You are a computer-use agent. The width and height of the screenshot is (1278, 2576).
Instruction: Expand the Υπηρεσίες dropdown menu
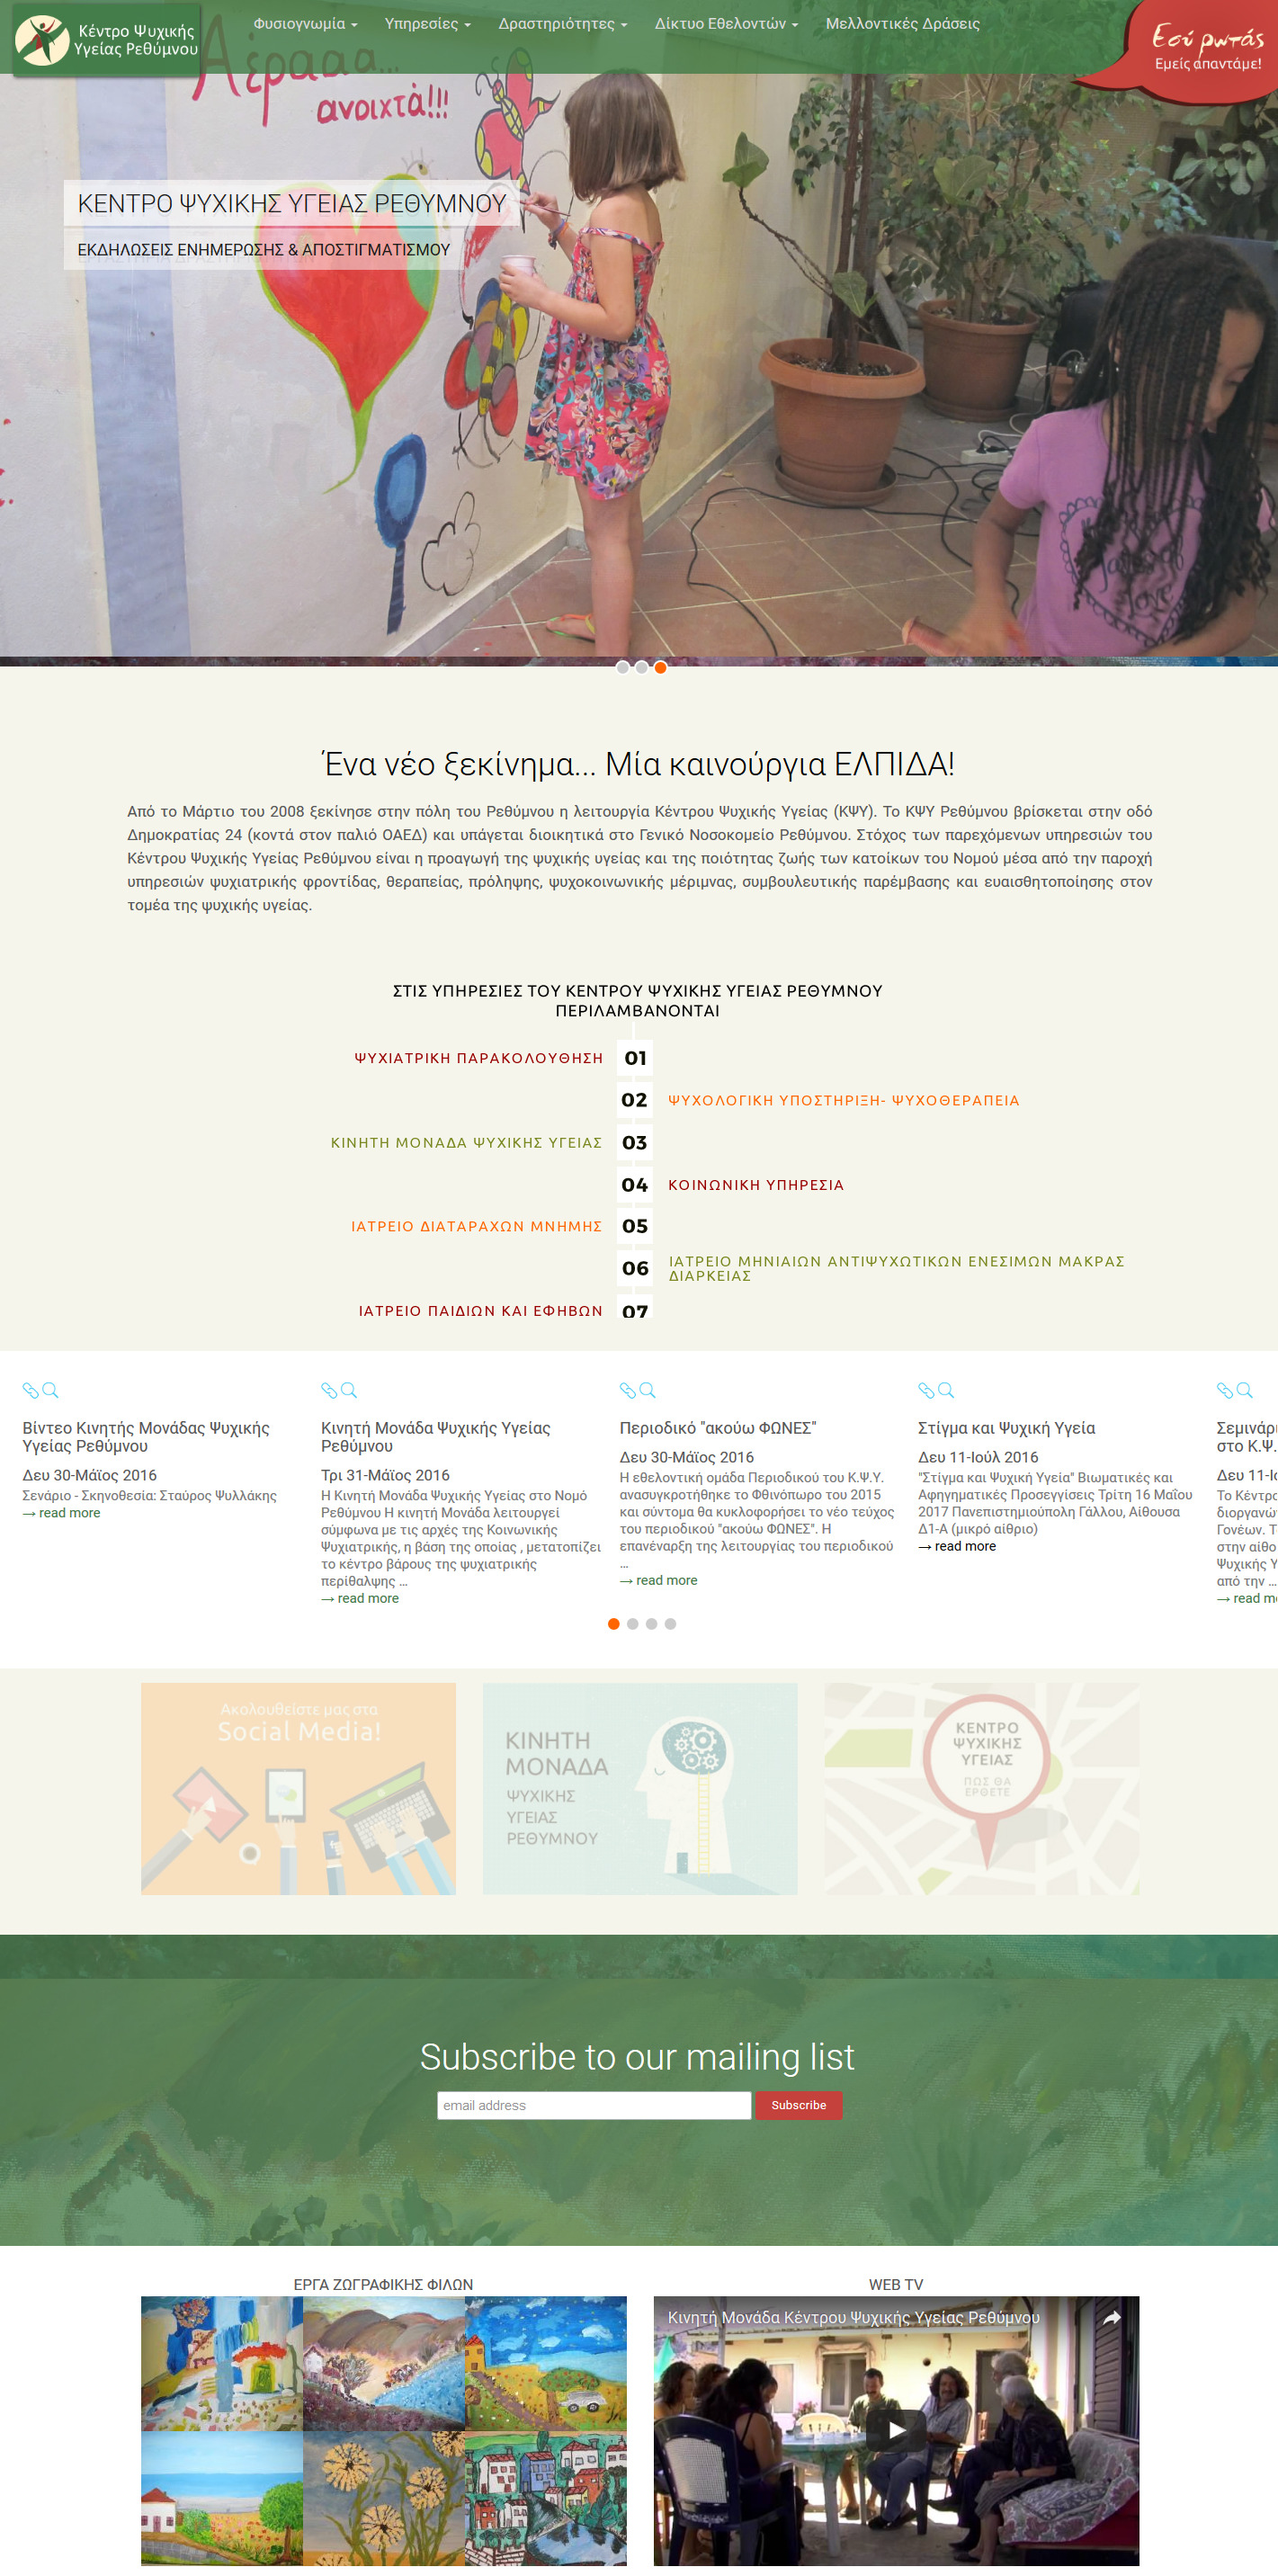pyautogui.click(x=427, y=24)
